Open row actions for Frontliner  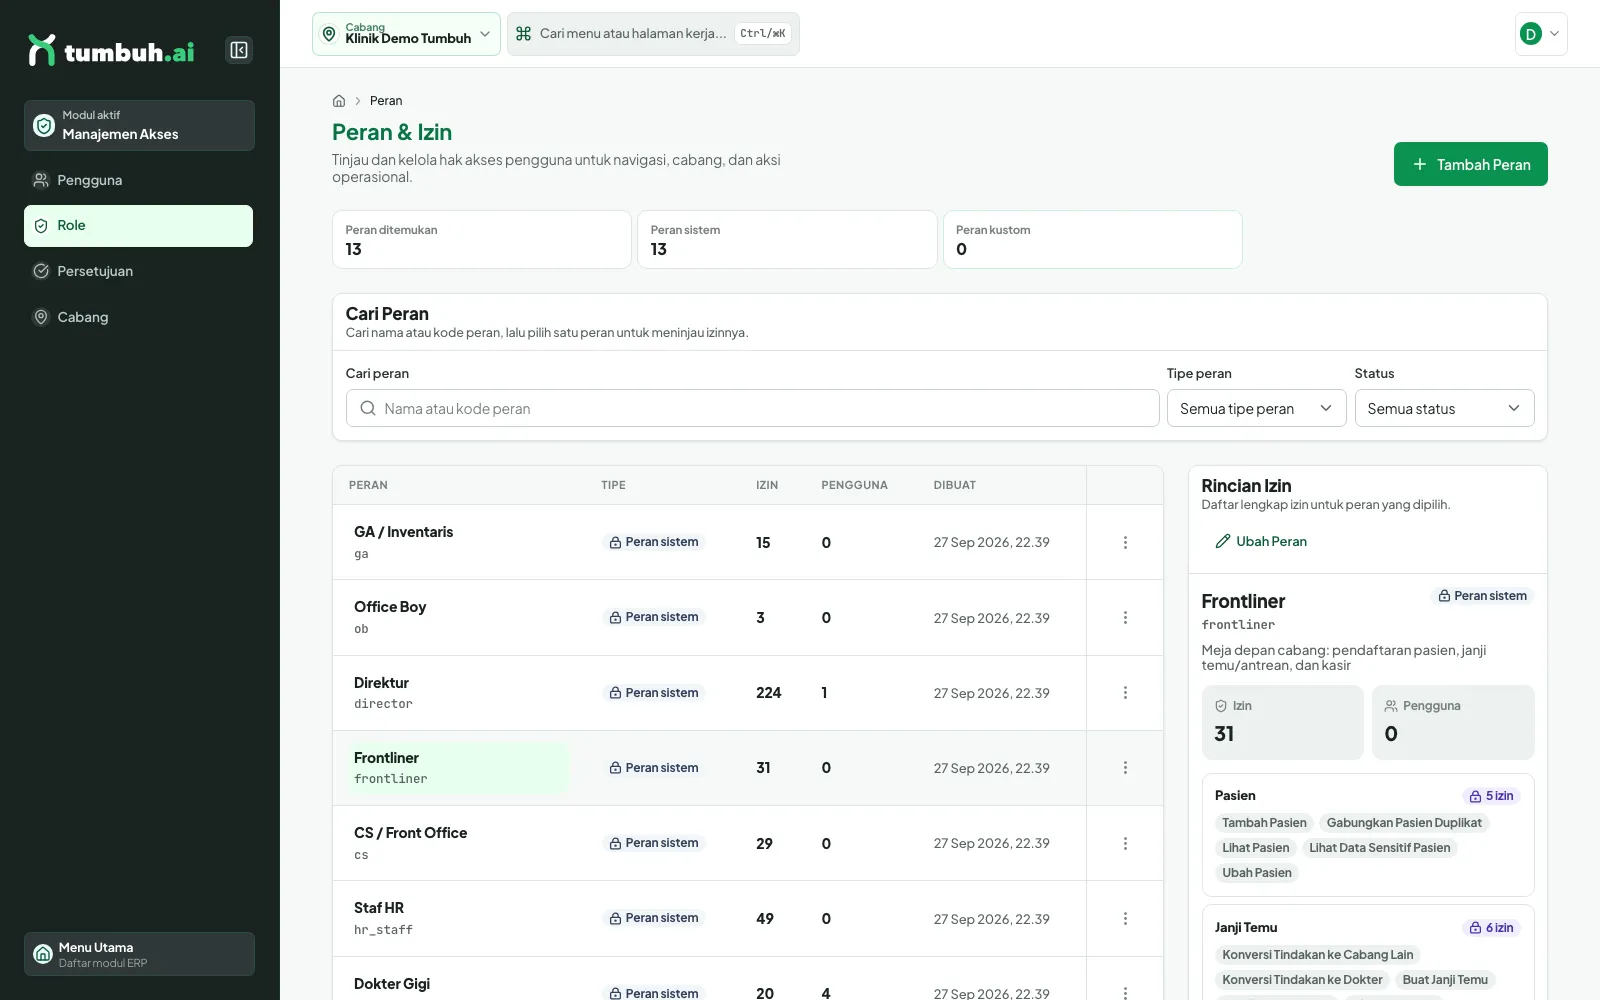(x=1125, y=768)
